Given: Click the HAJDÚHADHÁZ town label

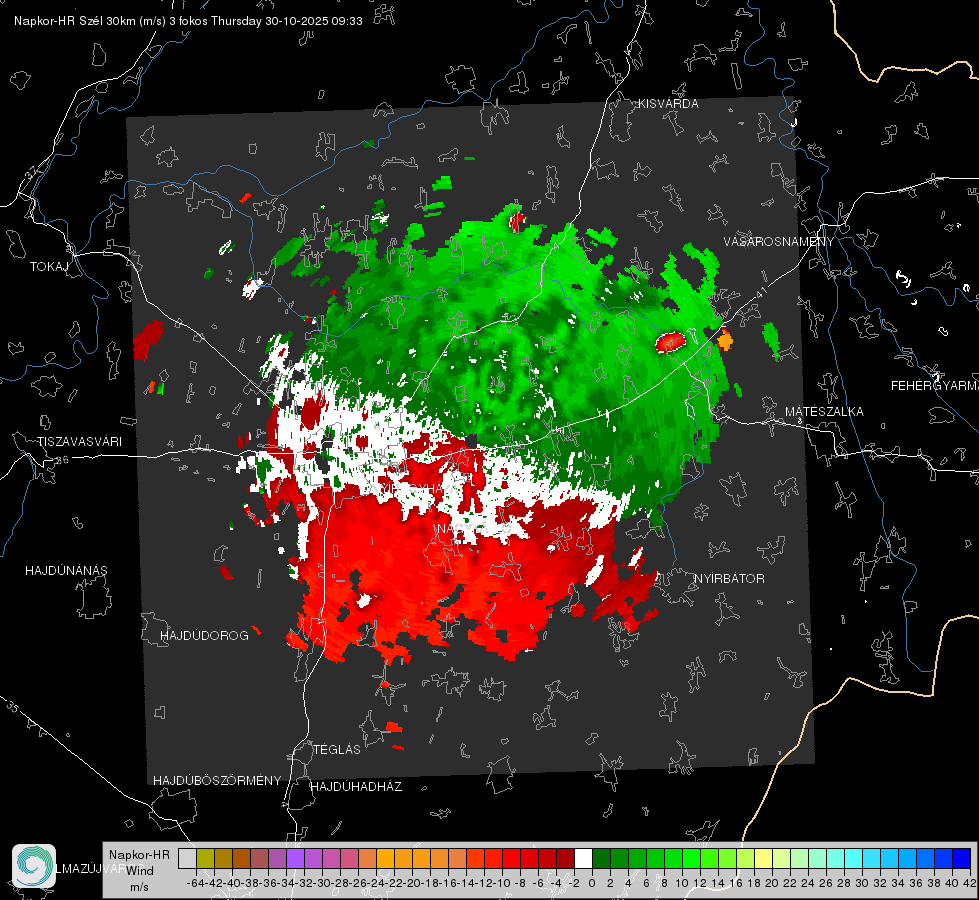Looking at the screenshot, I should [356, 787].
